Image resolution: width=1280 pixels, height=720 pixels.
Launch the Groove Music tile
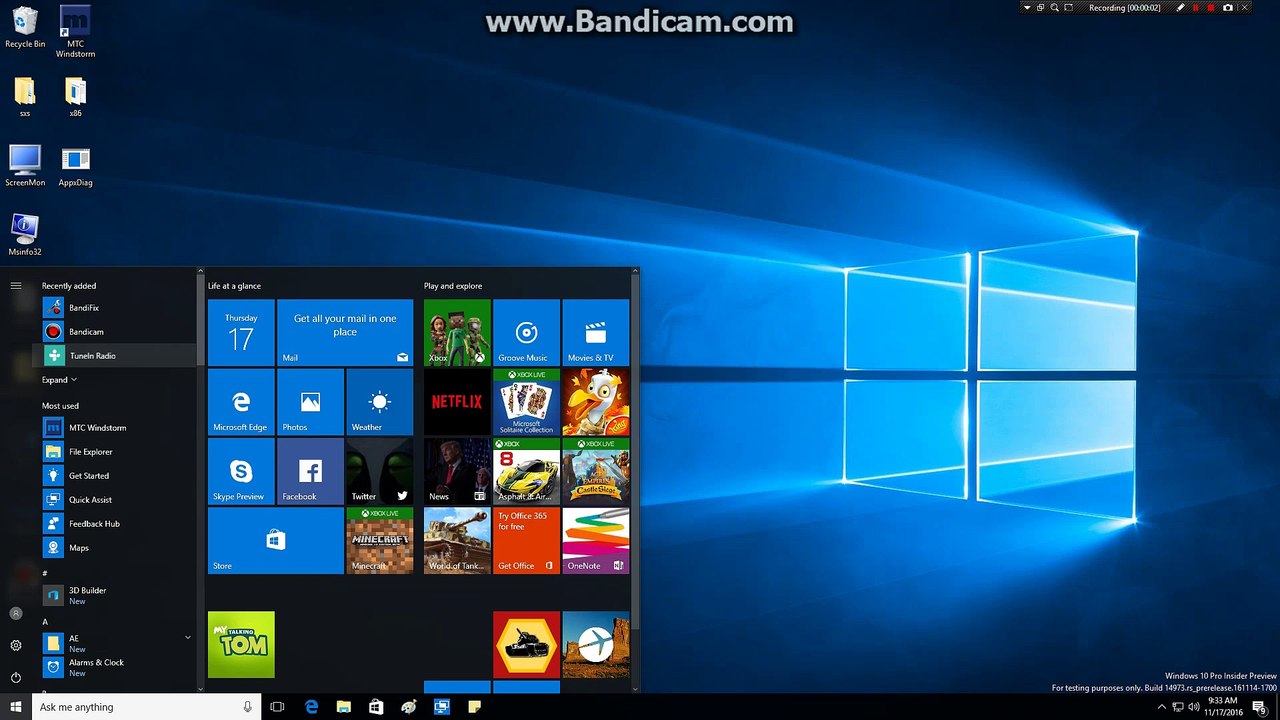[526, 333]
